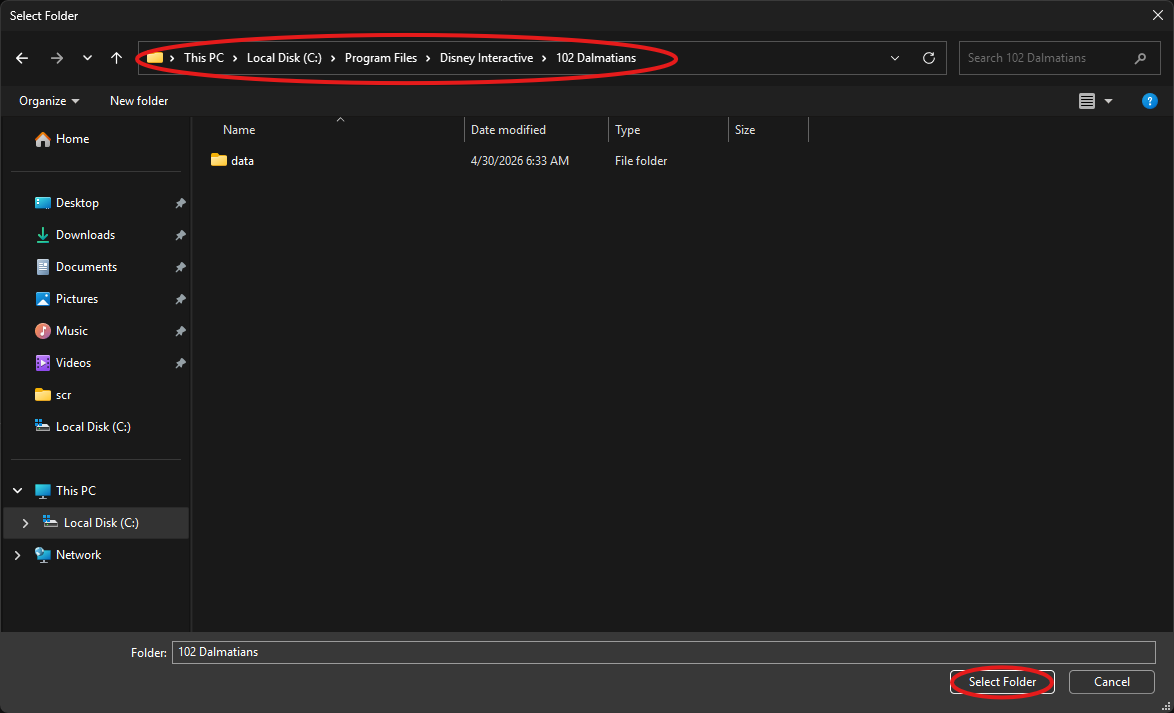The image size is (1174, 713).
Task: Click the date '4/30/2026 6:33 AM'
Action: point(520,160)
